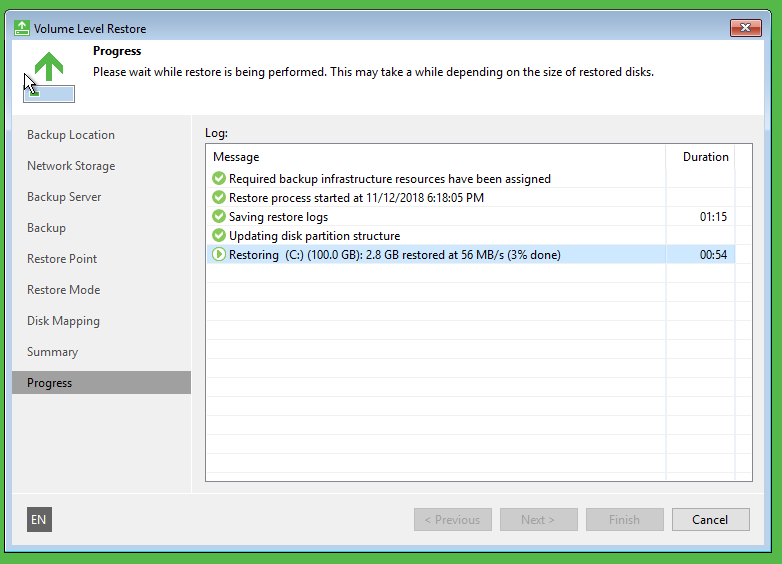Click the Finish button
782x564 pixels.
[624, 520]
